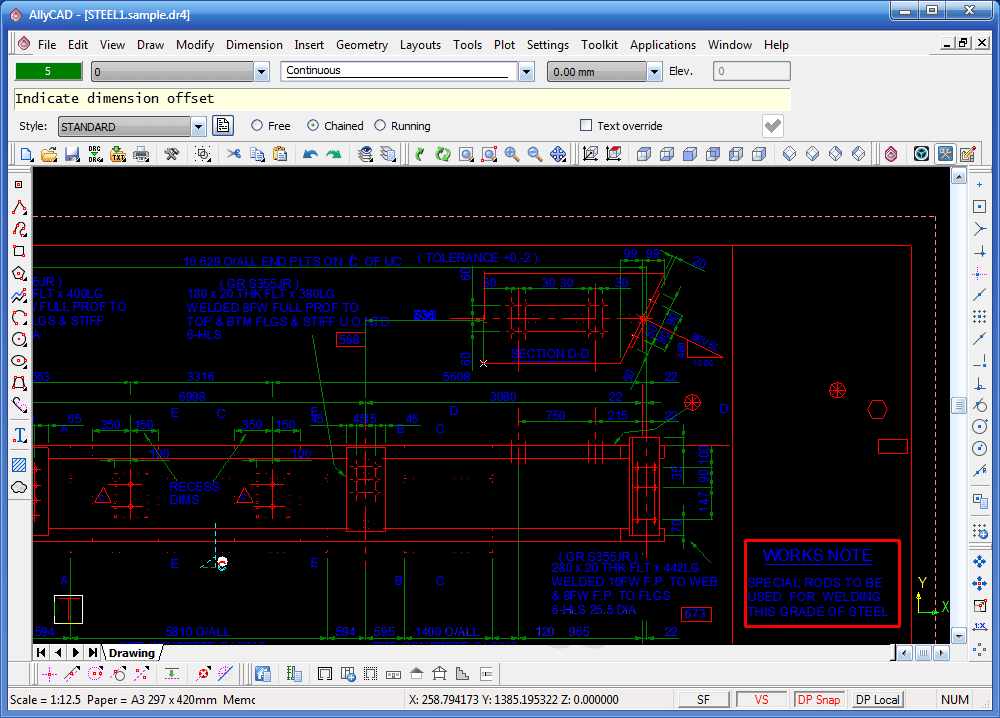The width and height of the screenshot is (1000, 718).
Task: Open the Dimension menu
Action: [254, 44]
